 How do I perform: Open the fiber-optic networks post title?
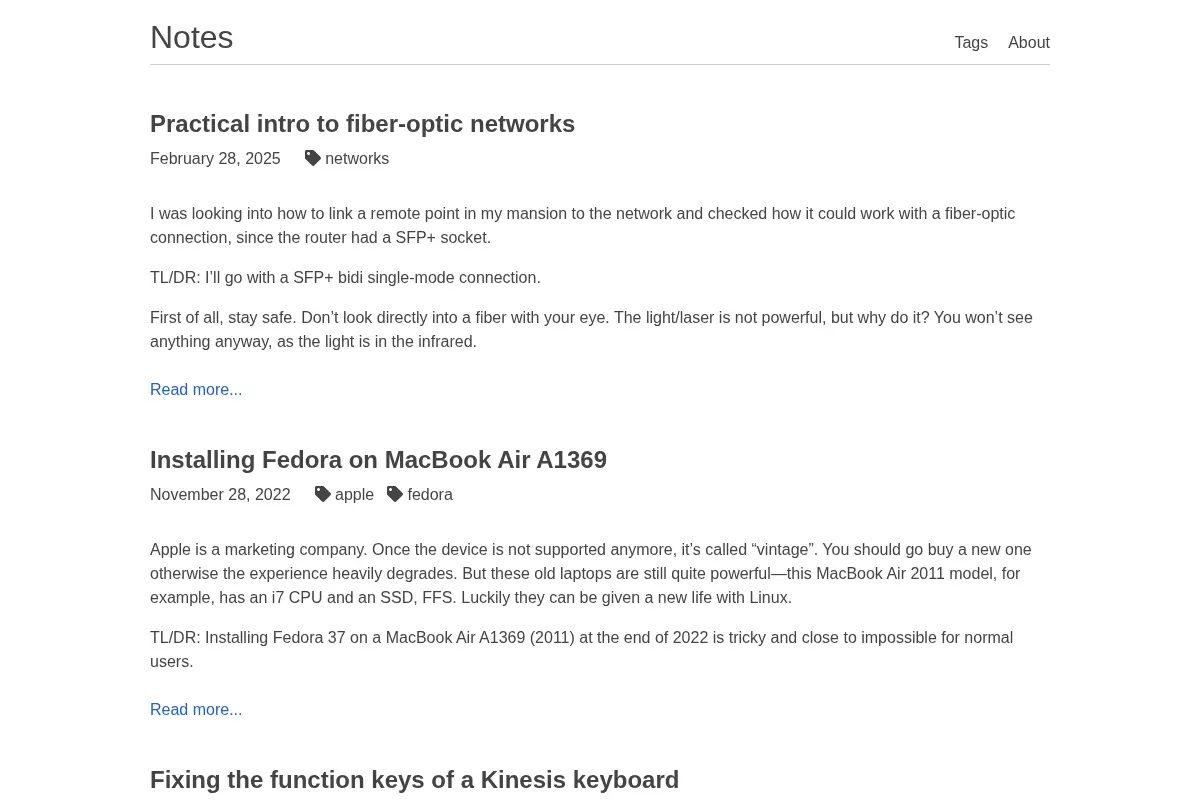click(x=362, y=124)
